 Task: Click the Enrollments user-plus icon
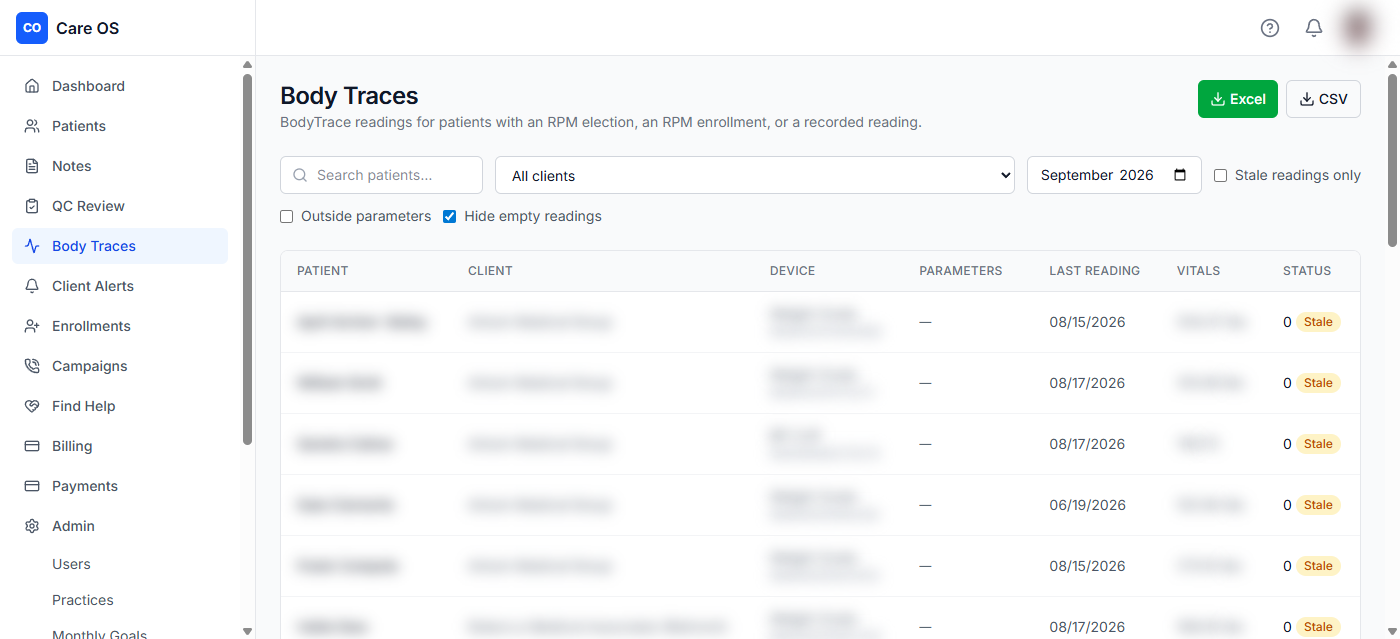32,326
